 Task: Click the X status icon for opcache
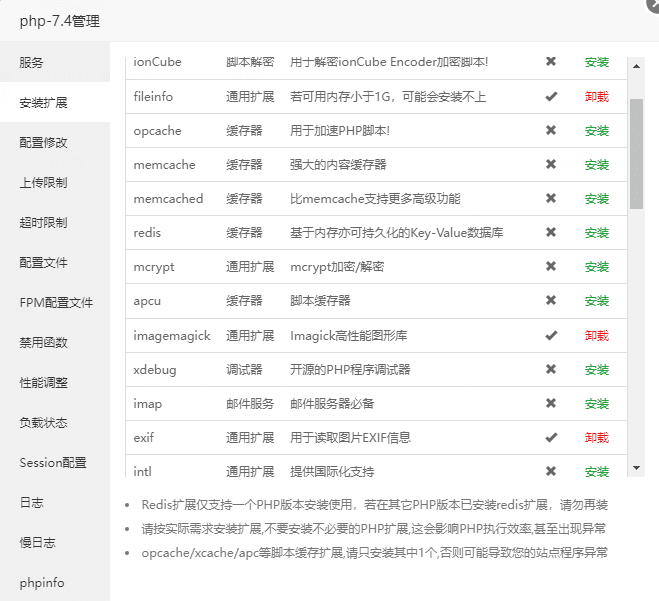[x=550, y=131]
